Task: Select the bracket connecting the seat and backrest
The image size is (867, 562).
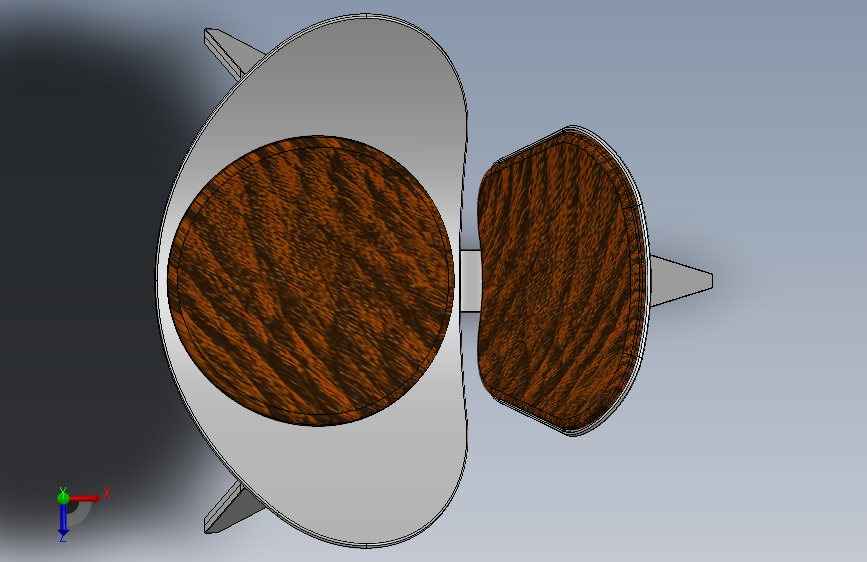Action: click(x=469, y=281)
